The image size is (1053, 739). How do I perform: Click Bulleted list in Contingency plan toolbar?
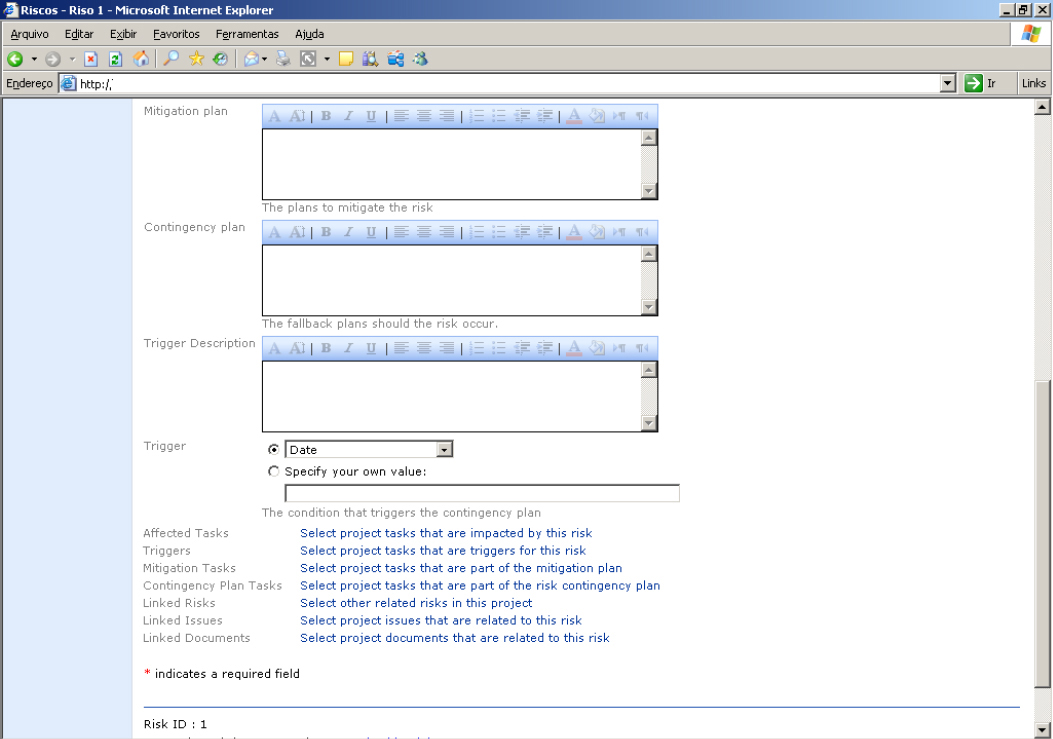coord(498,232)
